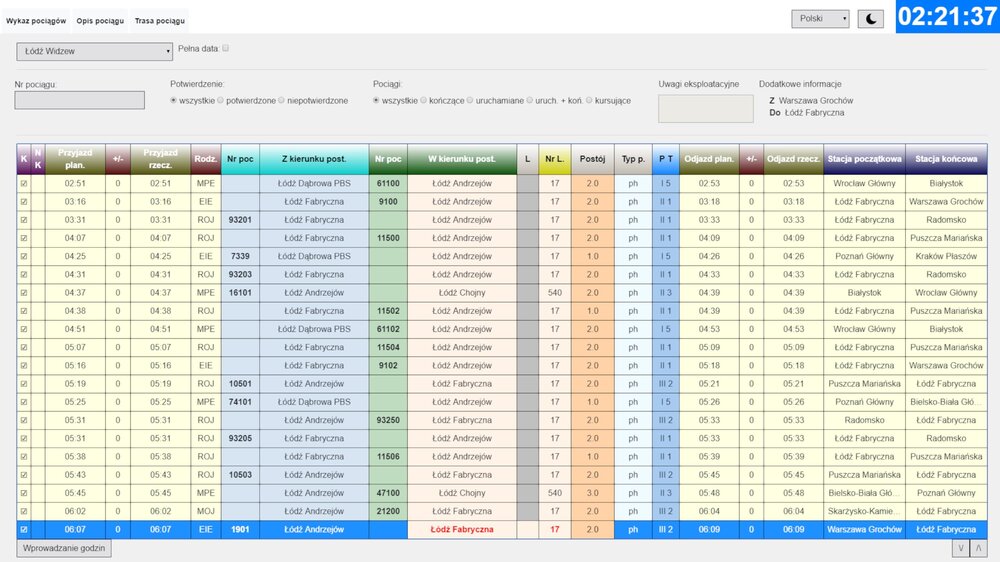Select the kursujące trains radio button
Viewport: 1000px width, 562px height.
pos(589,100)
